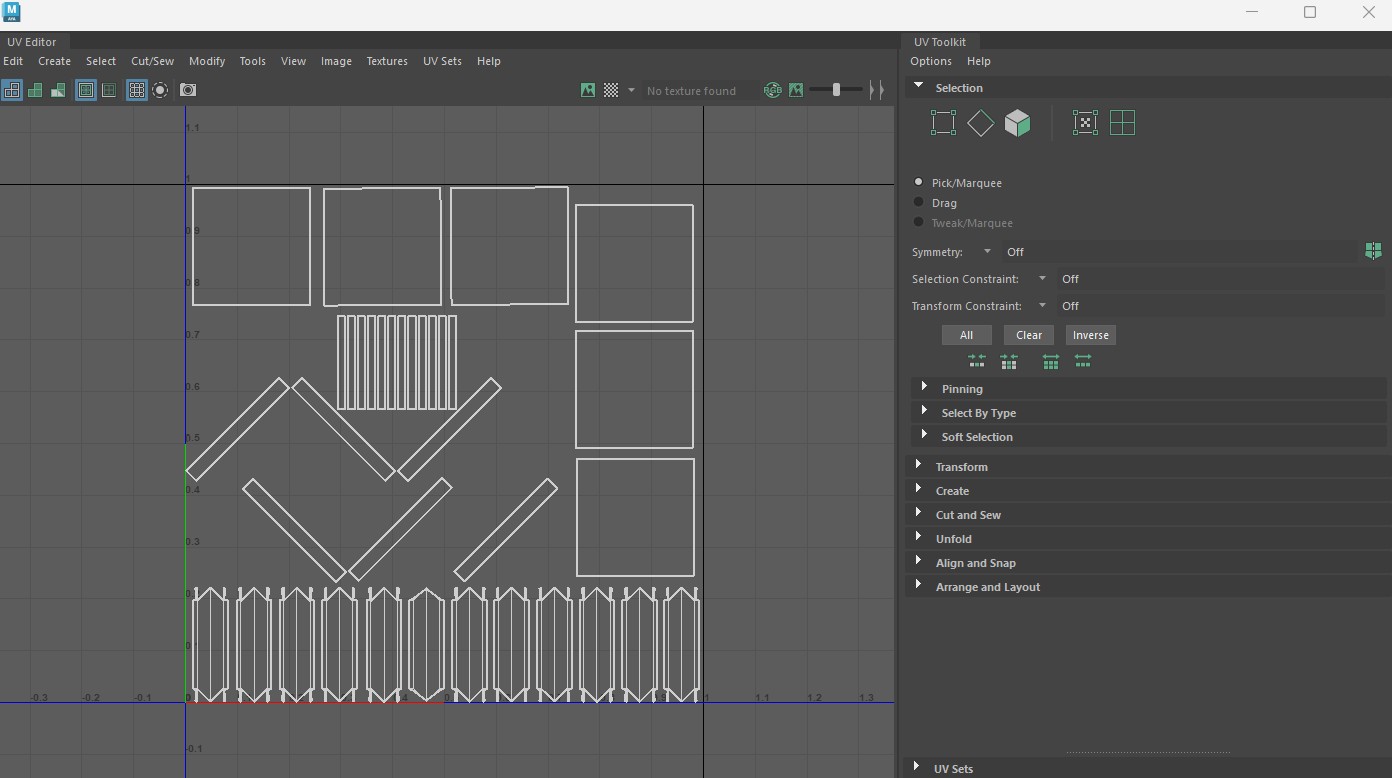Click the UV distortion shading icon
1392x778 pixels.
(x=58, y=90)
